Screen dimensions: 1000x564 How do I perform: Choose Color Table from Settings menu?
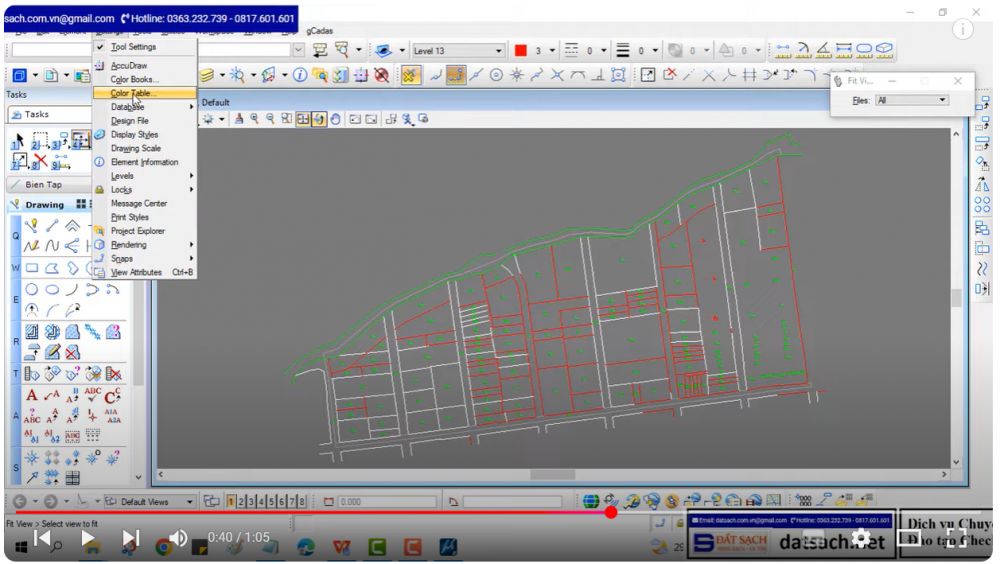click(x=133, y=93)
